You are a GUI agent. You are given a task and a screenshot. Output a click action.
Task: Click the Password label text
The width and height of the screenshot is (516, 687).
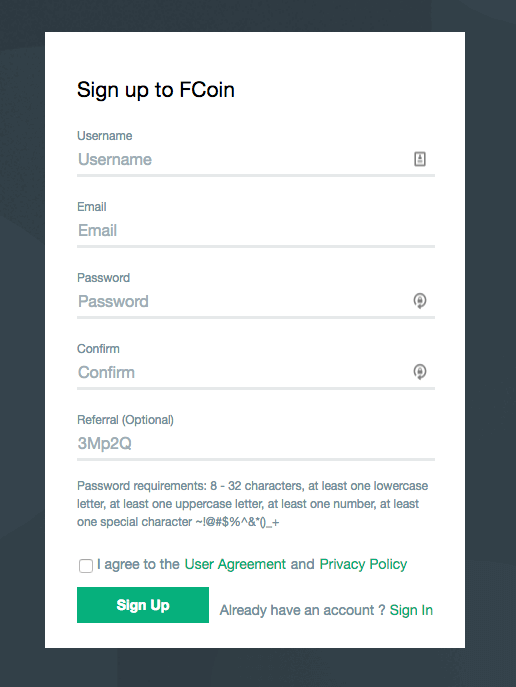click(103, 278)
